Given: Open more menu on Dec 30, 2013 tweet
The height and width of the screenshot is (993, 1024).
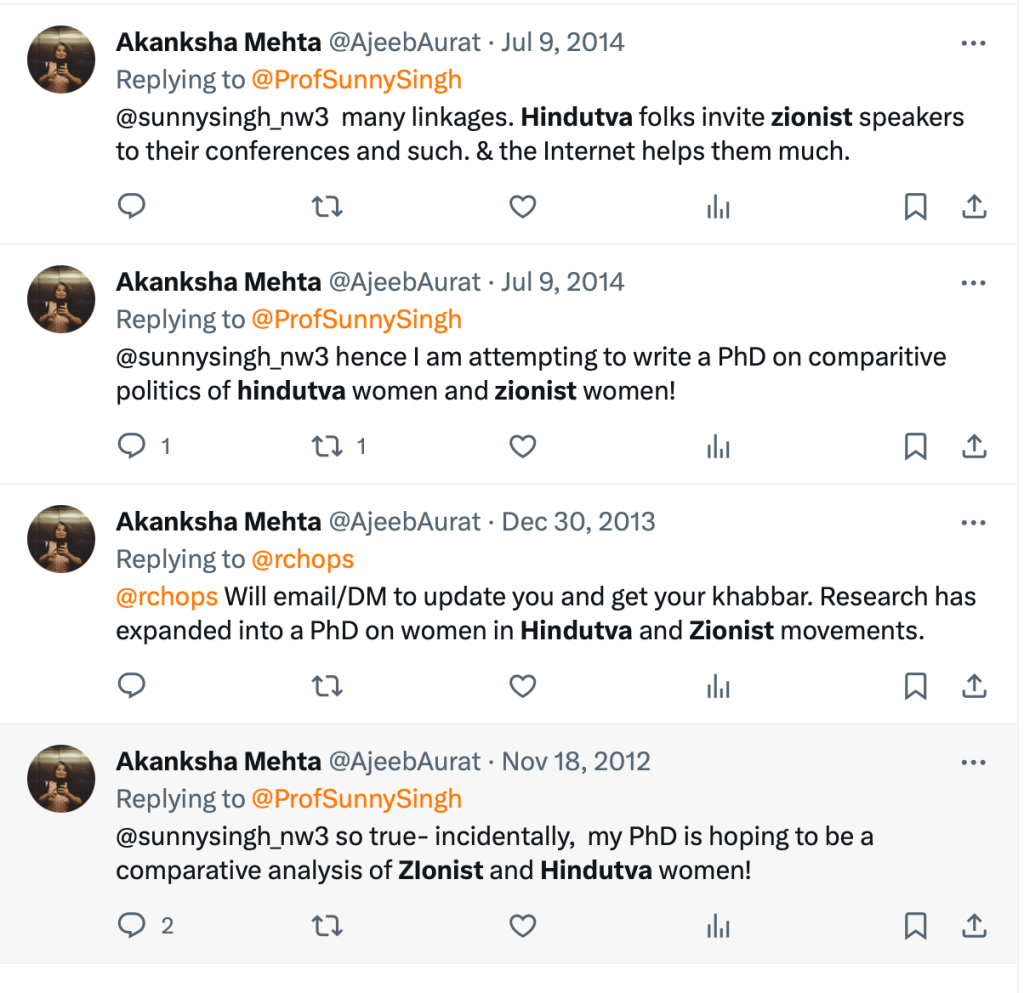Looking at the screenshot, I should point(973,523).
